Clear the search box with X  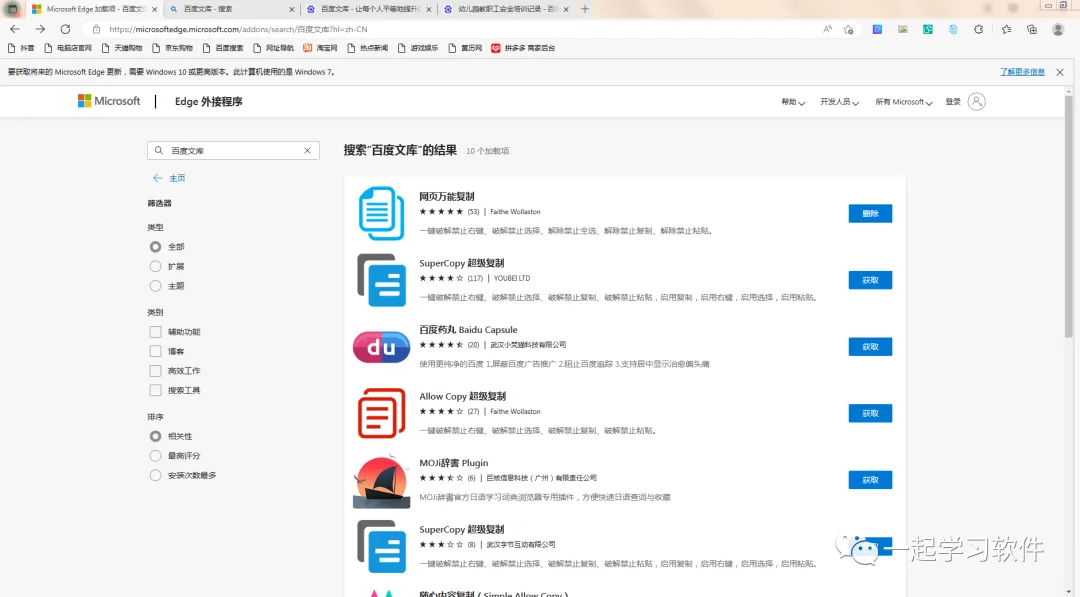coord(307,150)
